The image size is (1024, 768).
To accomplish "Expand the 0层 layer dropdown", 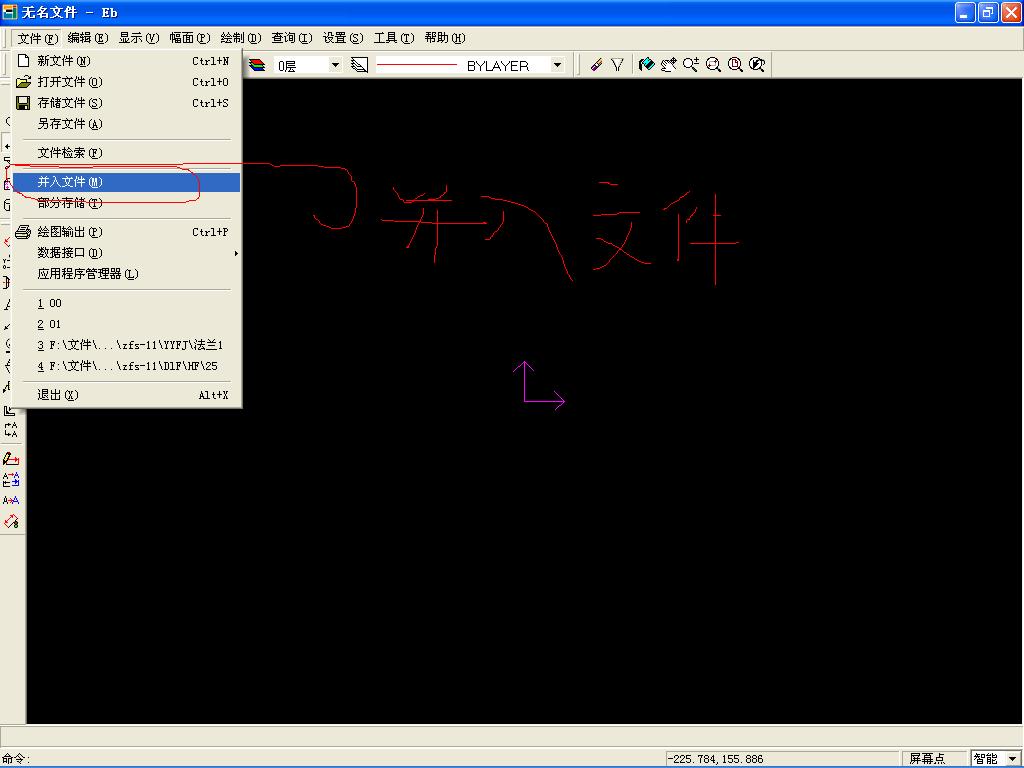I will (x=335, y=65).
